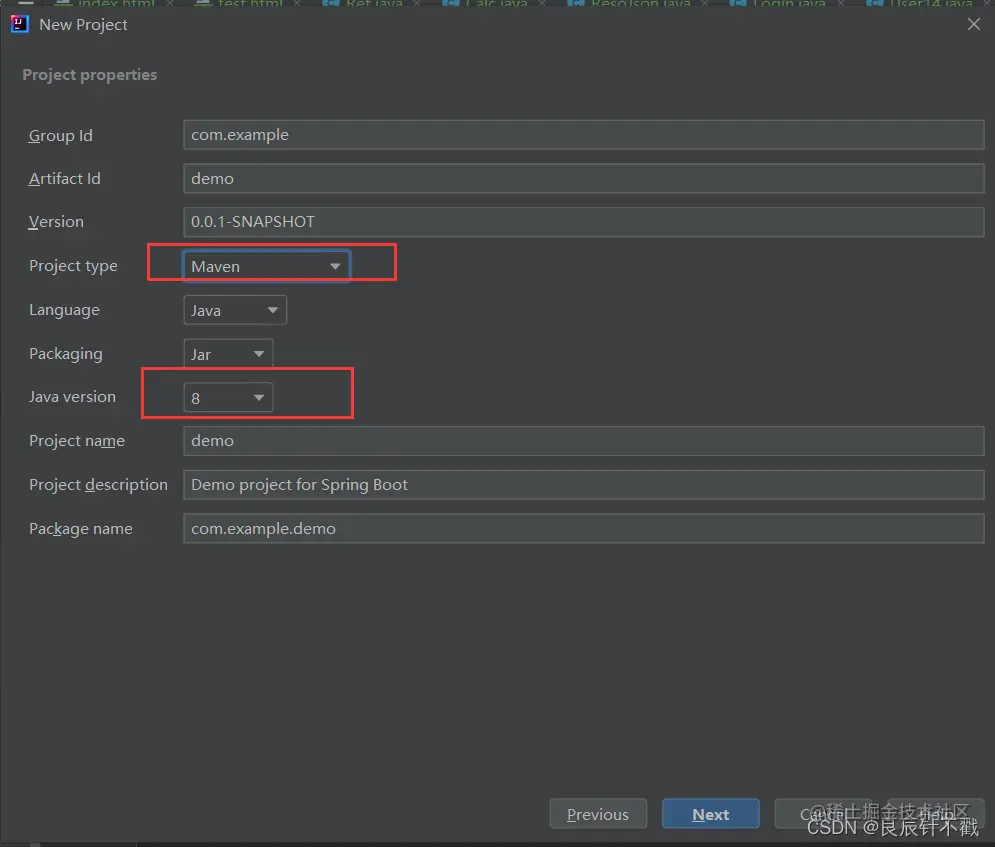Click the Project name input field
The image size is (995, 847).
(x=584, y=441)
